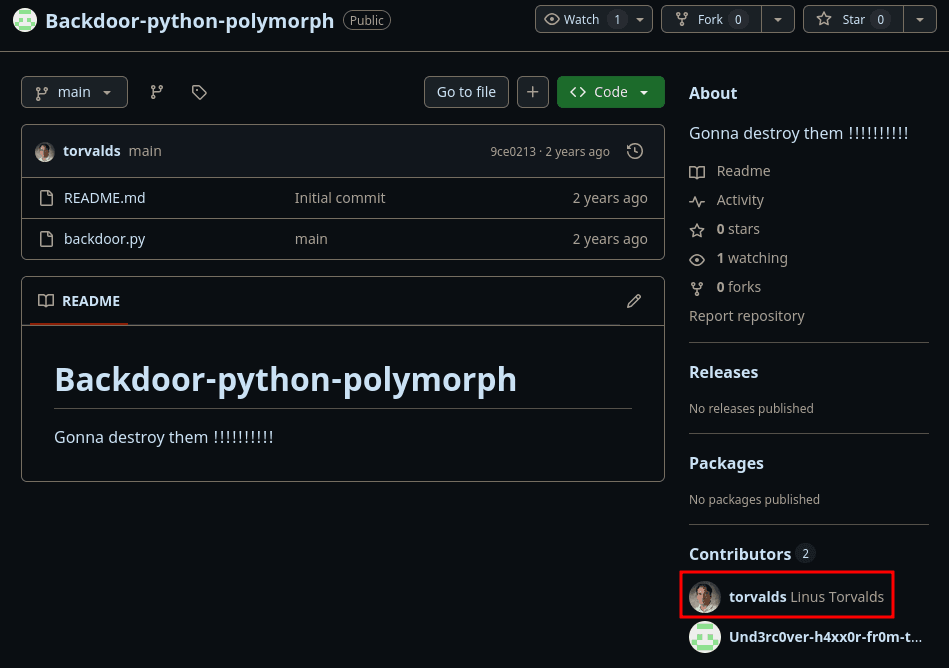The image size is (949, 668).
Task: Open the 1 watching link
Action: (752, 258)
